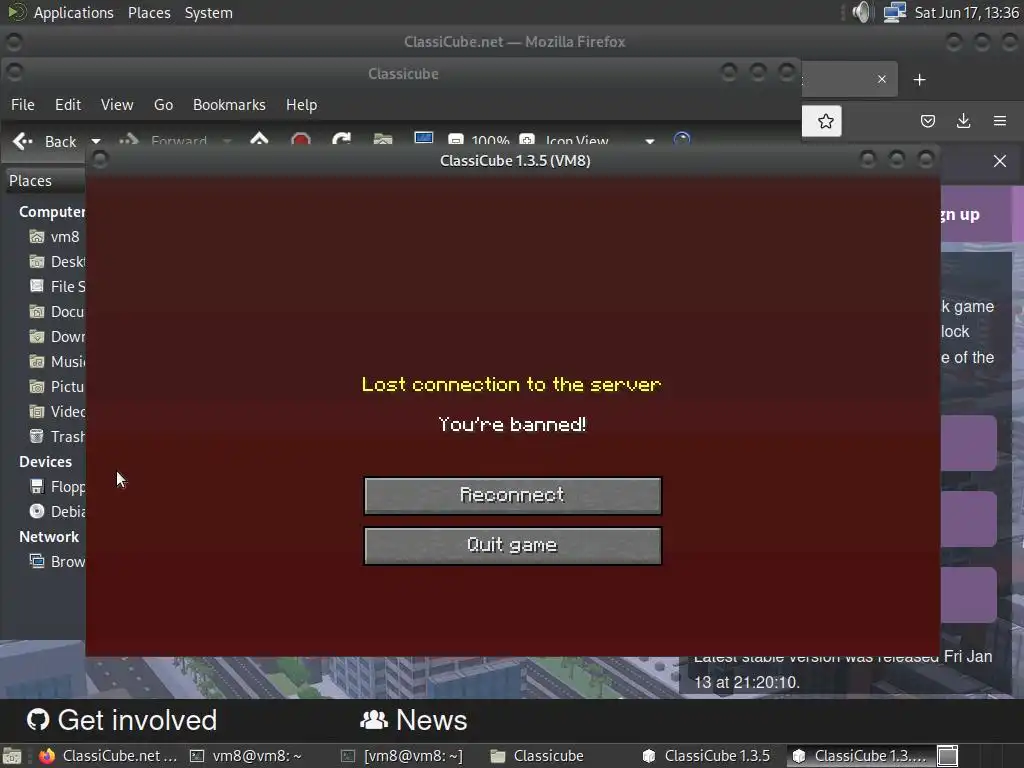Viewport: 1024px width, 768px height.
Task: Open the Go menu in the file manager
Action: [163, 104]
